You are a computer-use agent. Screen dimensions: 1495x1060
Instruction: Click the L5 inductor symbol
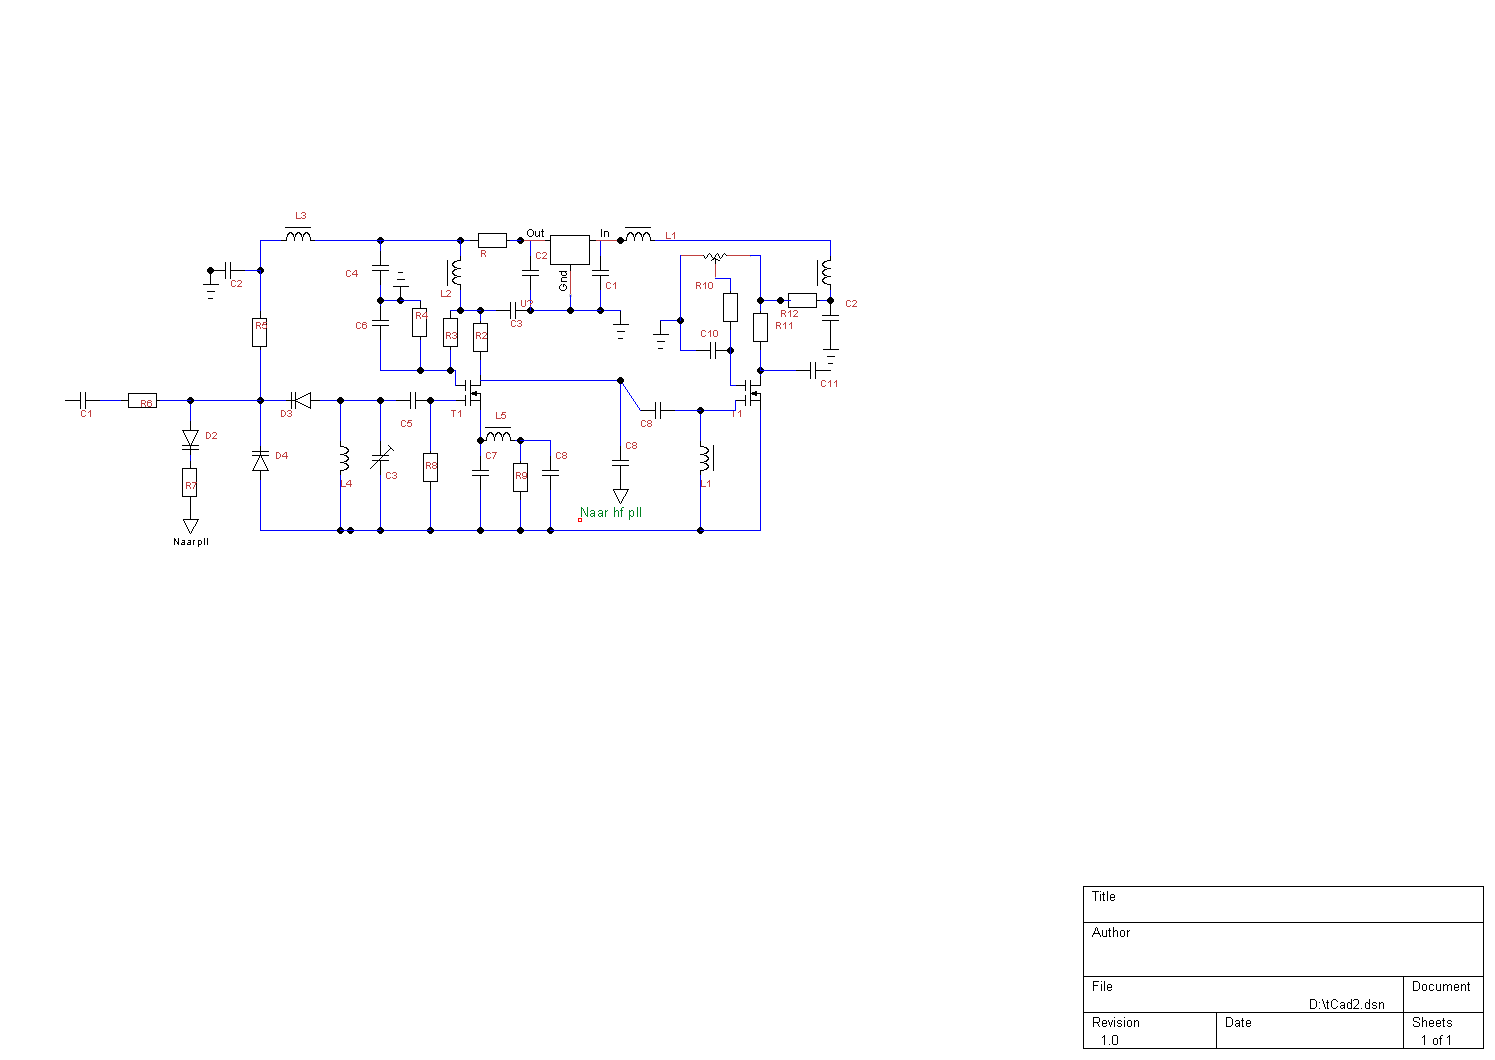(498, 436)
